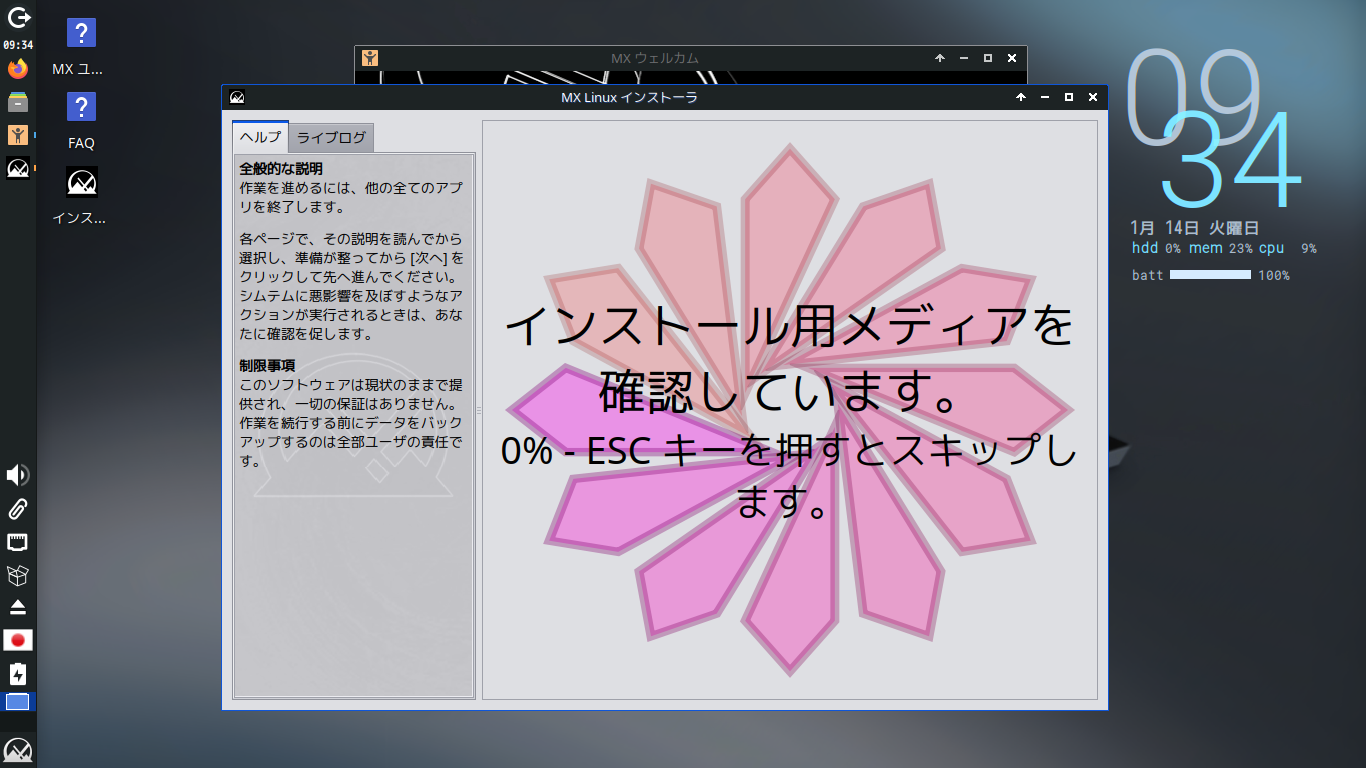This screenshot has width=1366, height=768.
Task: Click the MX Linux インストーラ title text
Action: pyautogui.click(x=629, y=98)
